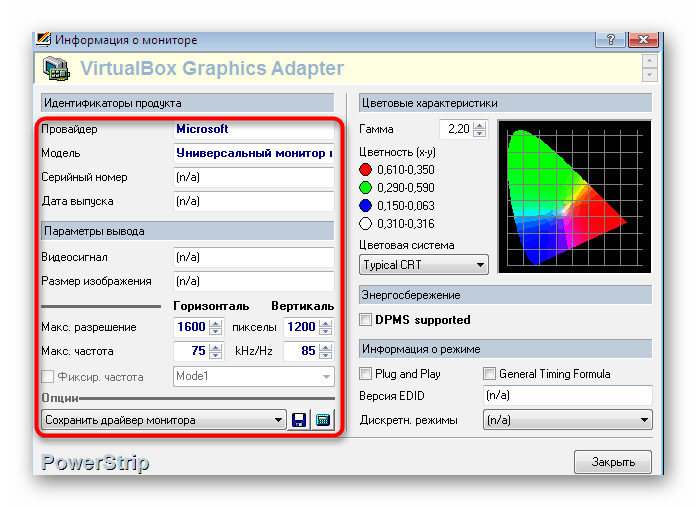Increase vertical max frequency 85
This screenshot has height=507, width=696.
click(325, 347)
